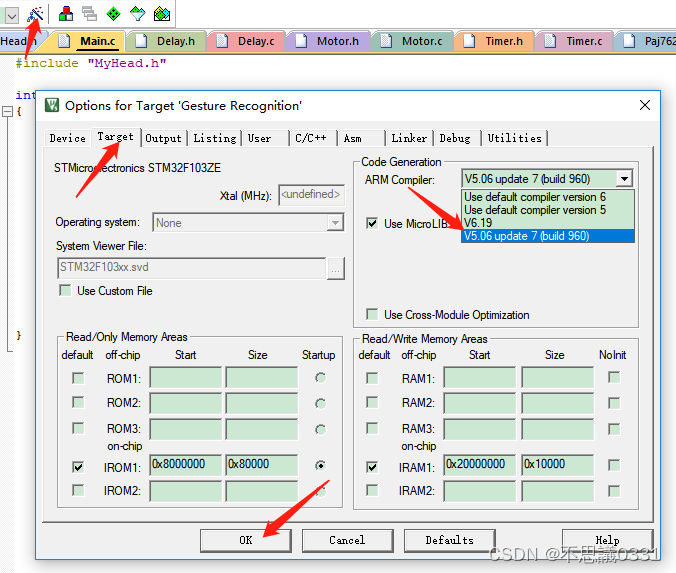
Task: Select the ROM1 Startup radio button
Action: coord(320,378)
